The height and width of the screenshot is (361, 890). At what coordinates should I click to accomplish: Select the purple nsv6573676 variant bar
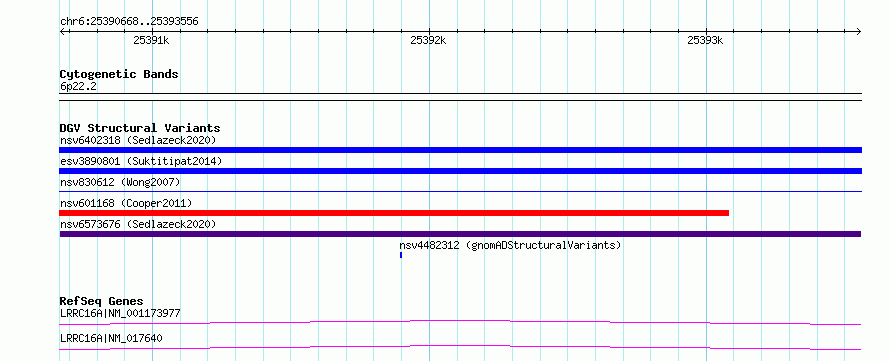tap(460, 234)
